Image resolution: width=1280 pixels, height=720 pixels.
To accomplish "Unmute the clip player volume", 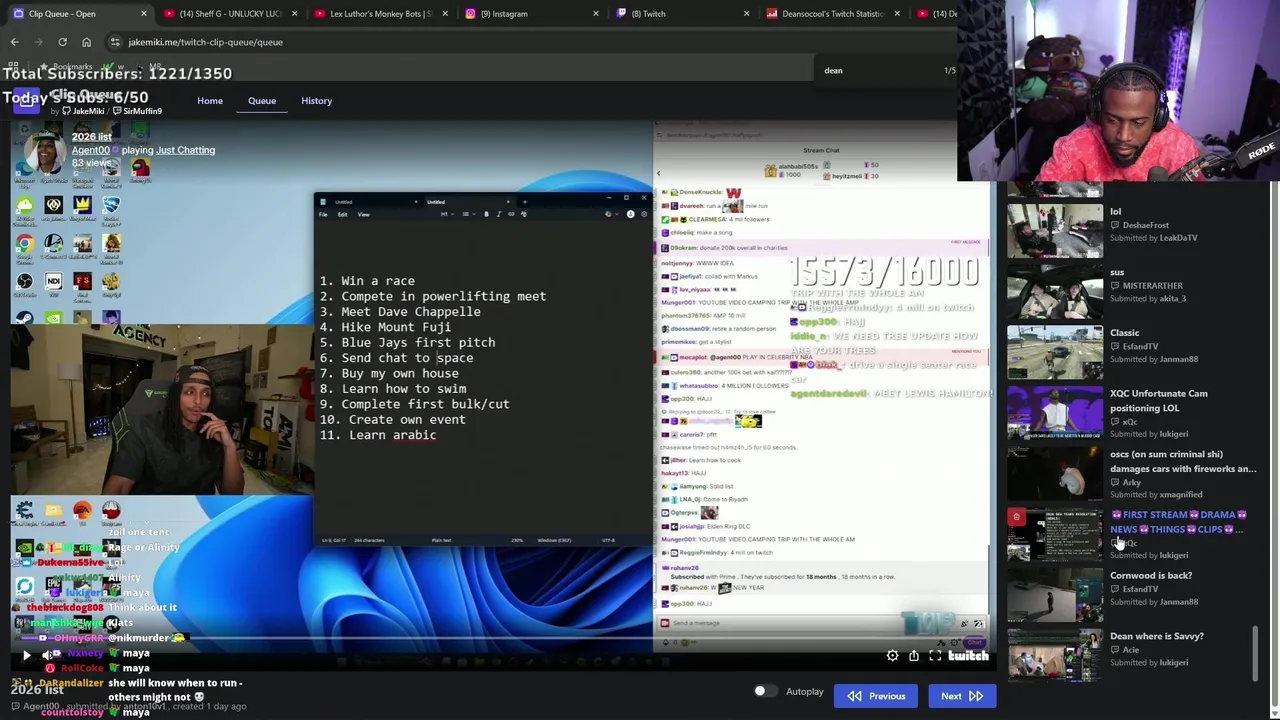I will point(47,655).
